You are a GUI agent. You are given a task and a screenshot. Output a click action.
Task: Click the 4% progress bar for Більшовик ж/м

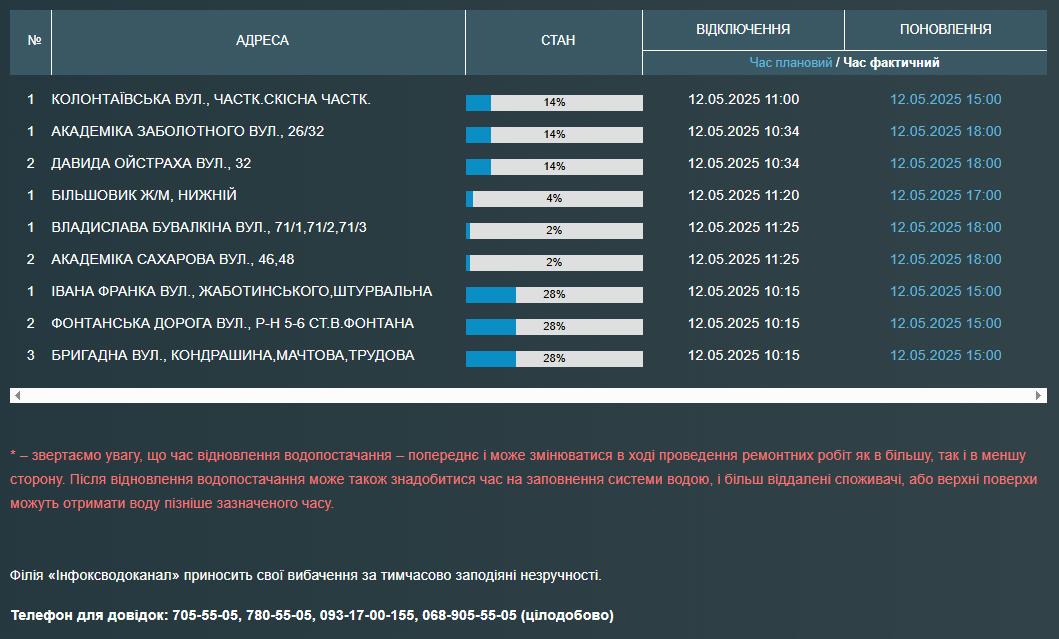554,199
